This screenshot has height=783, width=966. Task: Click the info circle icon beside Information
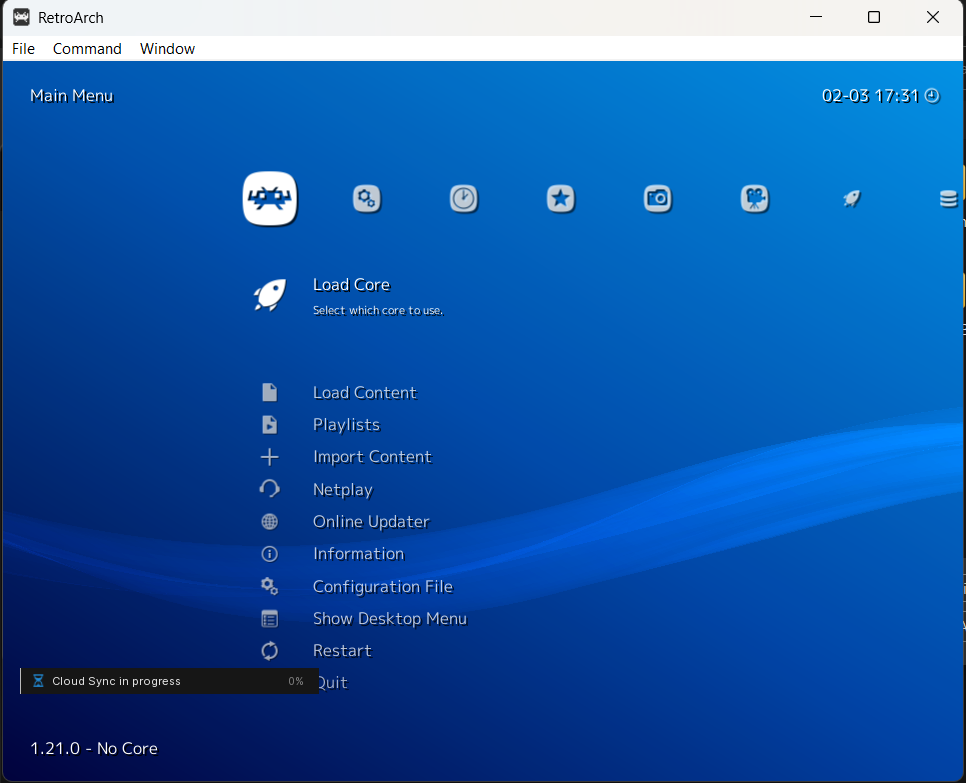pyautogui.click(x=269, y=554)
